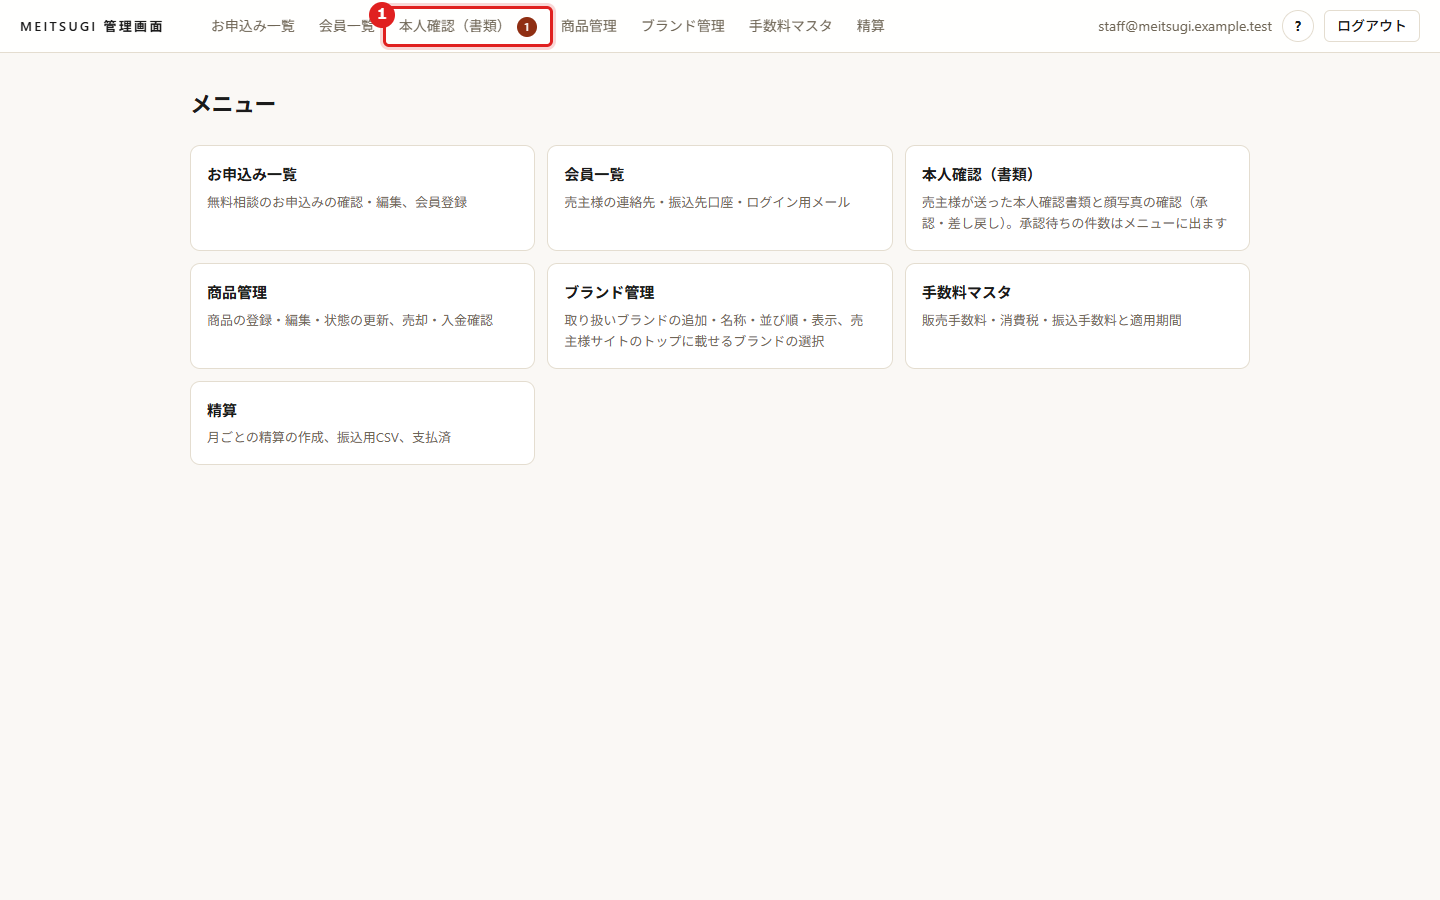Click description 売主様の連絡先・振込先口座・ログイン用メール
The image size is (1440, 900).
(707, 202)
